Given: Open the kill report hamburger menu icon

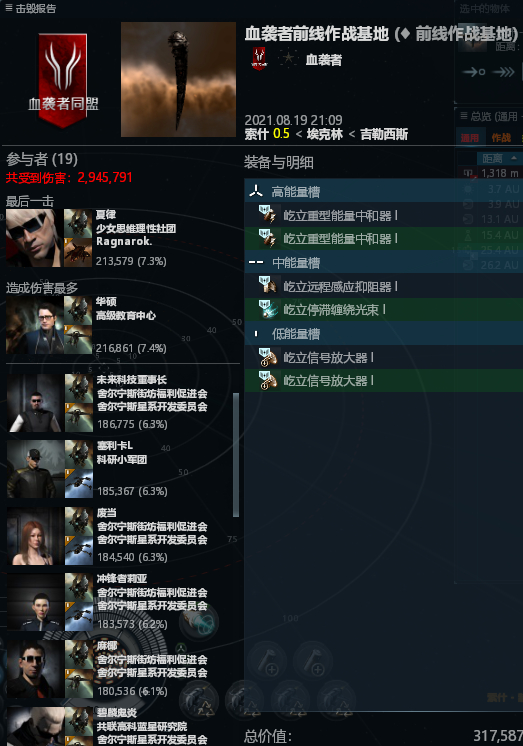Looking at the screenshot, I should [x=9, y=8].
